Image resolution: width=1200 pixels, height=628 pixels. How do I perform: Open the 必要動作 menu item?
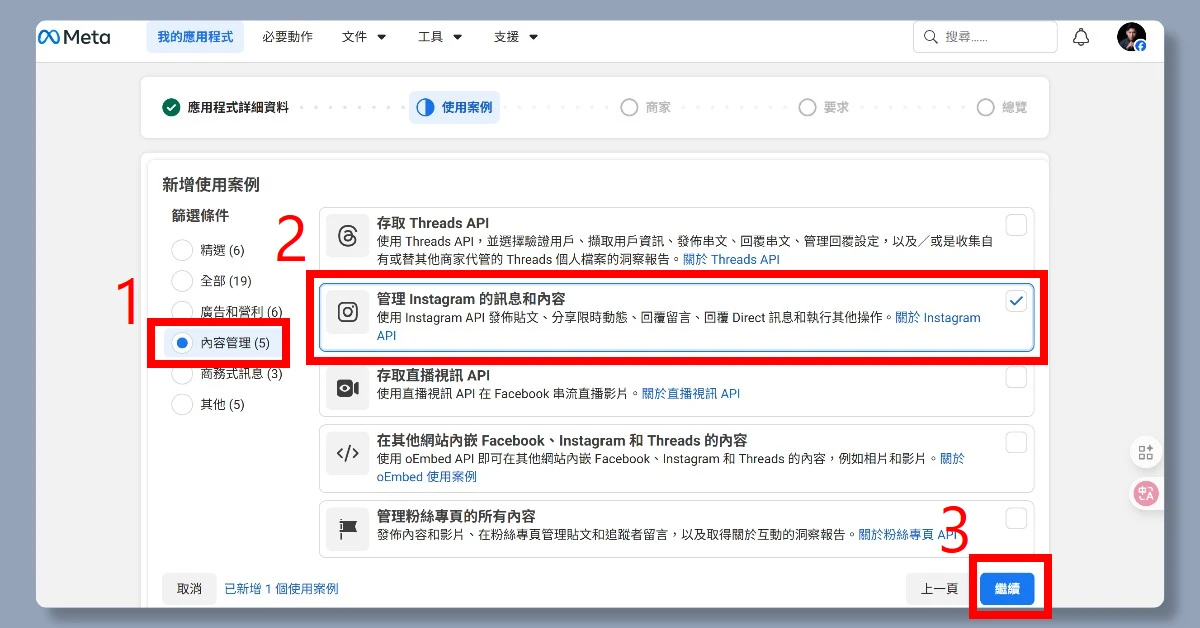pyautogui.click(x=288, y=37)
